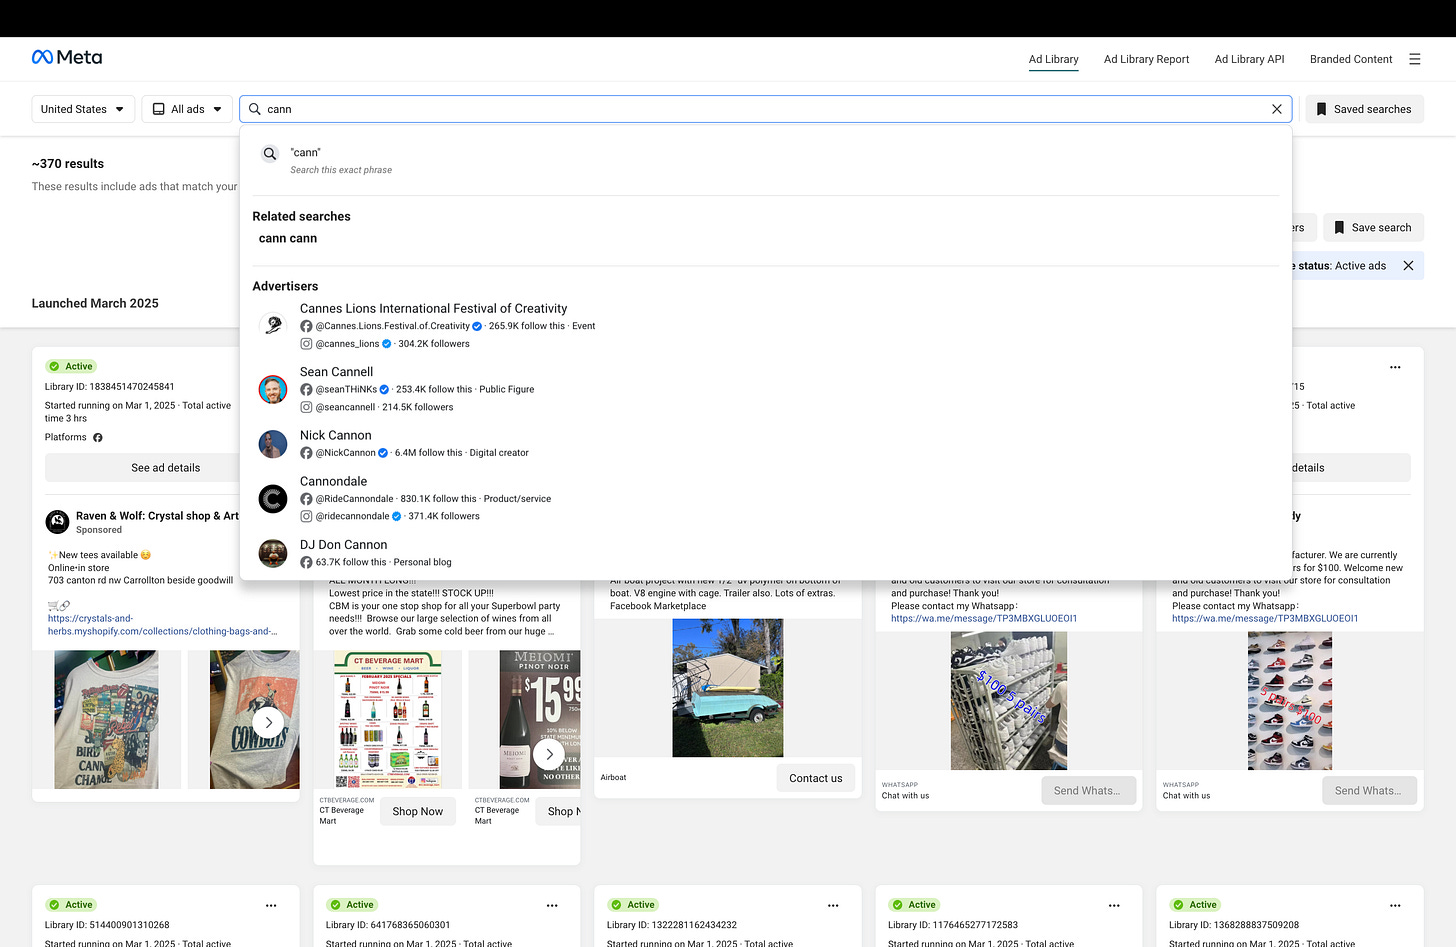Open CT Beverage Mart flyer image
Image resolution: width=1456 pixels, height=947 pixels.
pos(388,719)
